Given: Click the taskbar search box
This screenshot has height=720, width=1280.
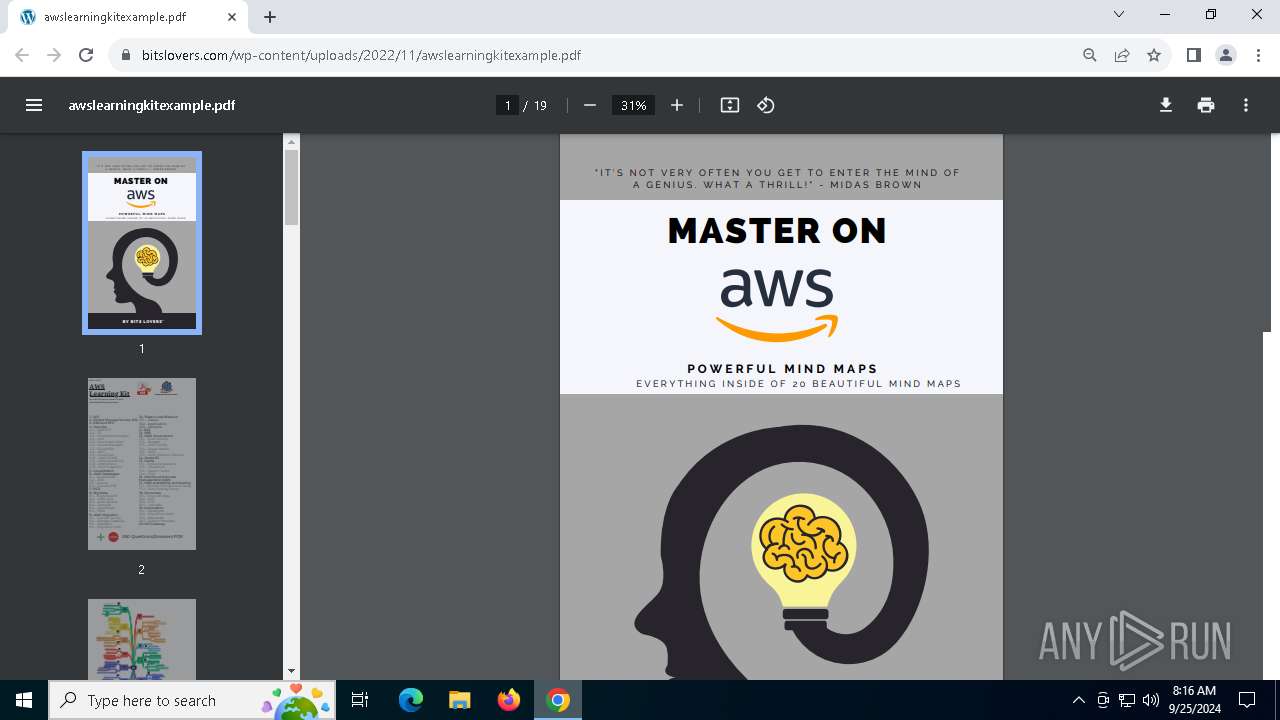Looking at the screenshot, I should click(191, 700).
